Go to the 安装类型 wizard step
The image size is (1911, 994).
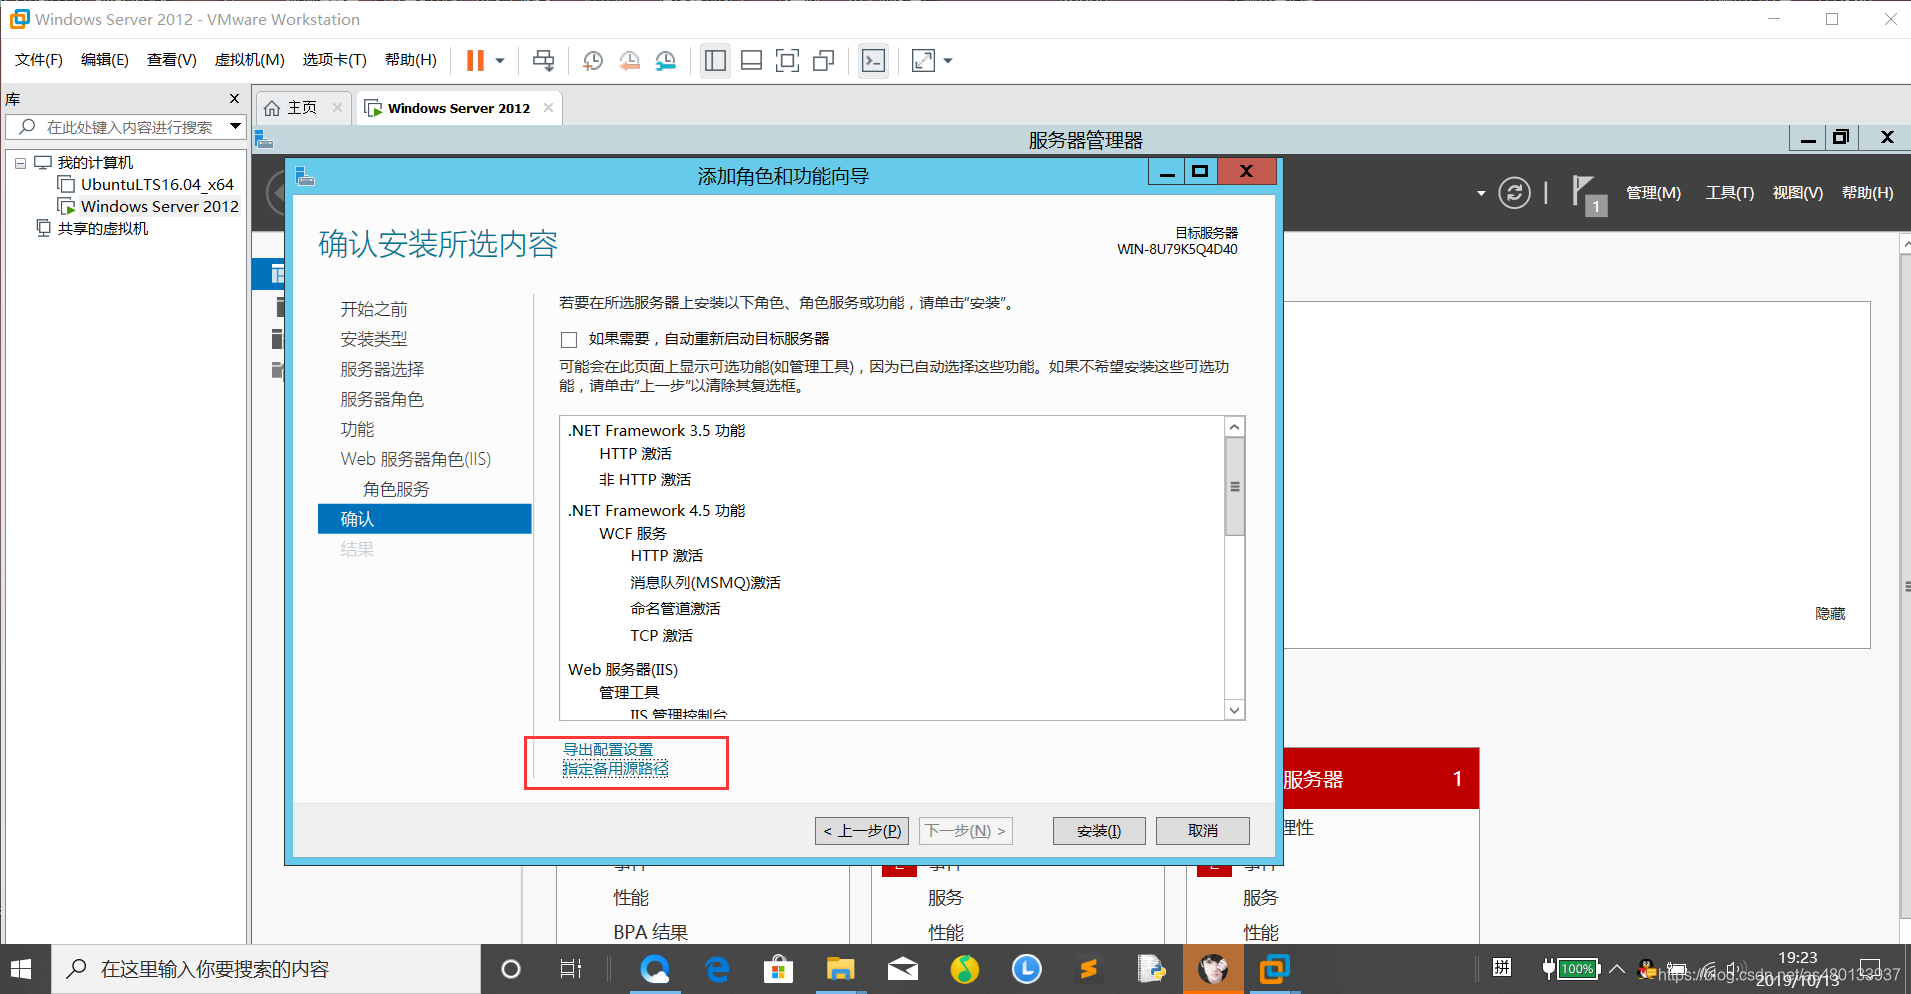tap(374, 340)
